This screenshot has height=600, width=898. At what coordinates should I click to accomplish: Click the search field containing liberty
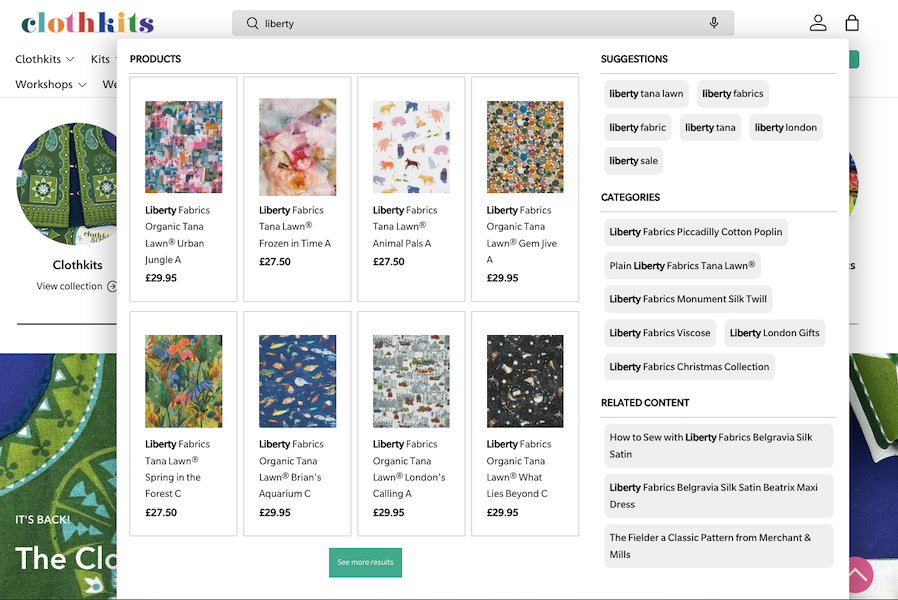[483, 23]
